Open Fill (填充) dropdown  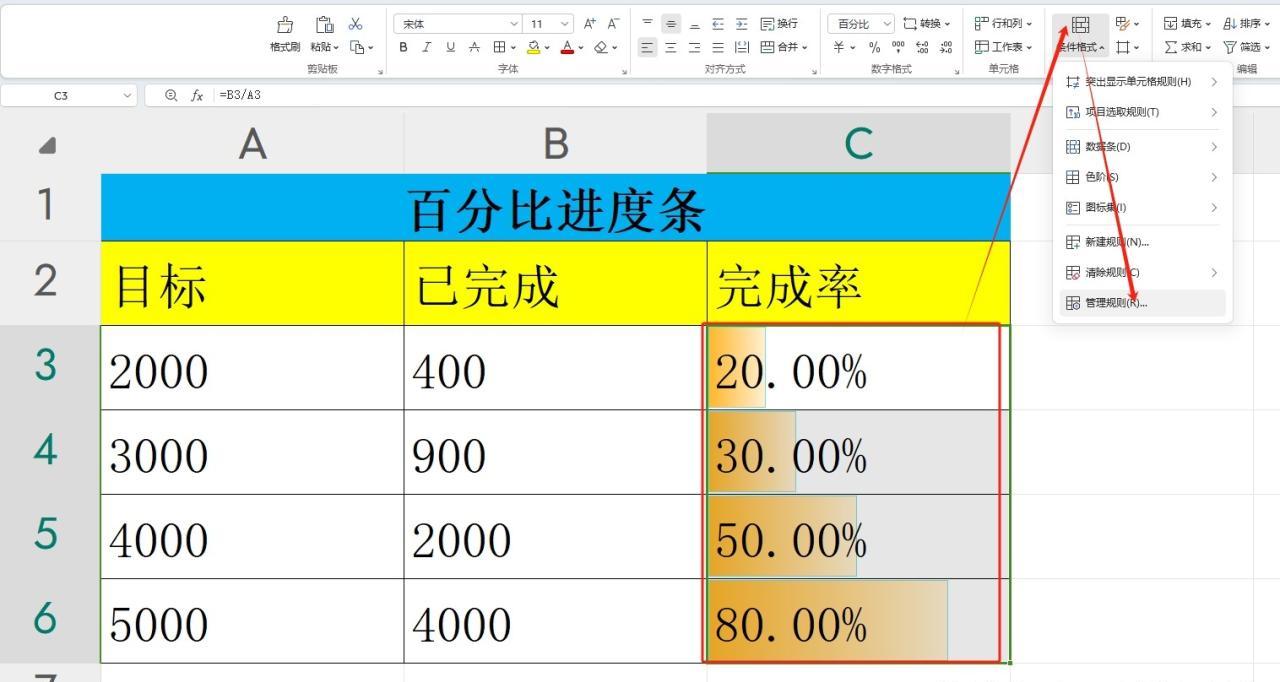1187,23
